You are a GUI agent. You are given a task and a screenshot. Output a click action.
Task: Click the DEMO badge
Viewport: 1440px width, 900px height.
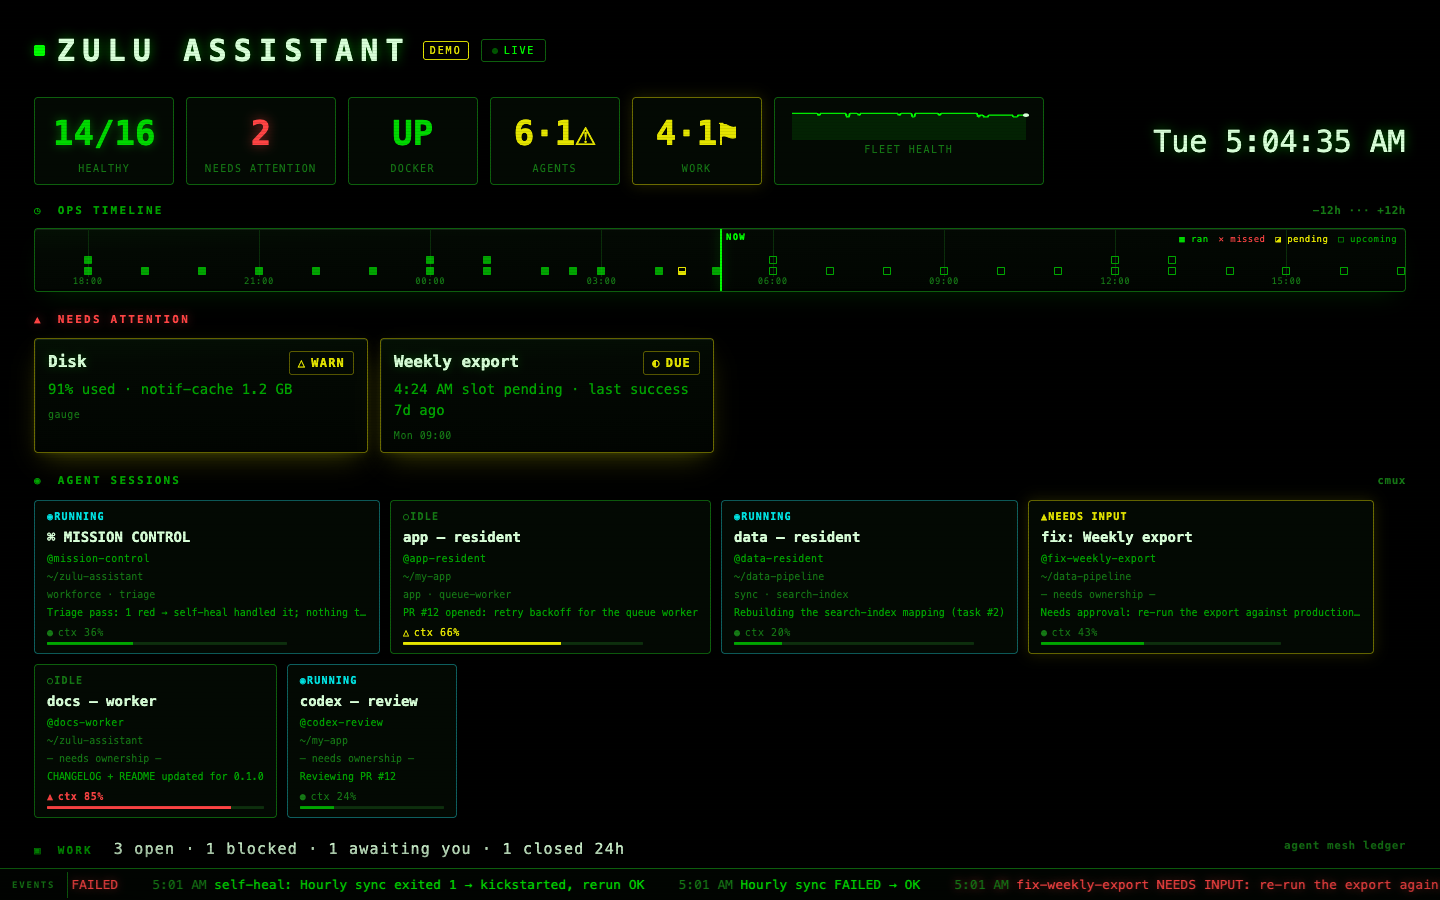[x=446, y=50]
